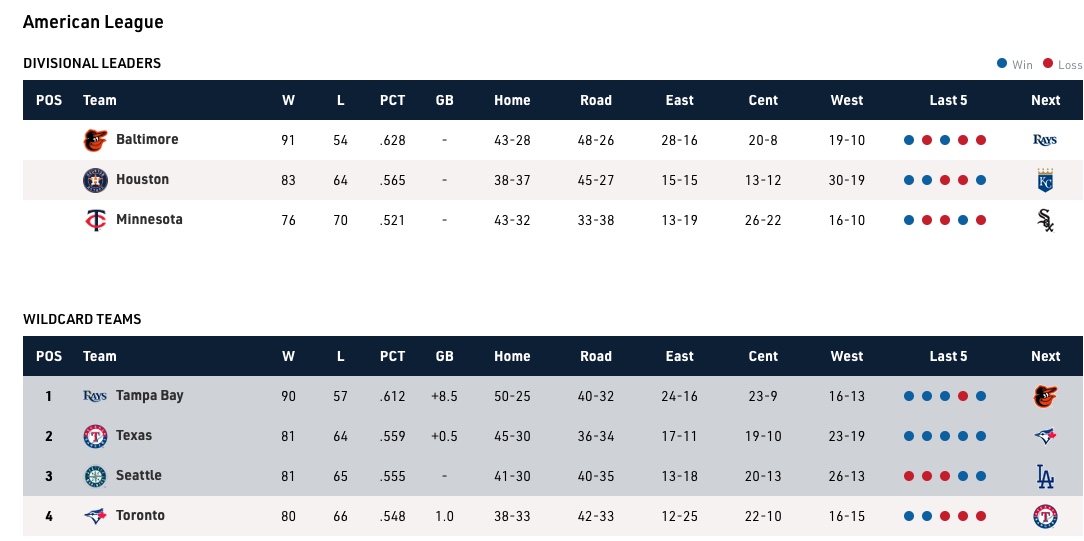This screenshot has width=1084, height=541.
Task: Click the Tampa Bay Rays team logo
Action: 94,396
